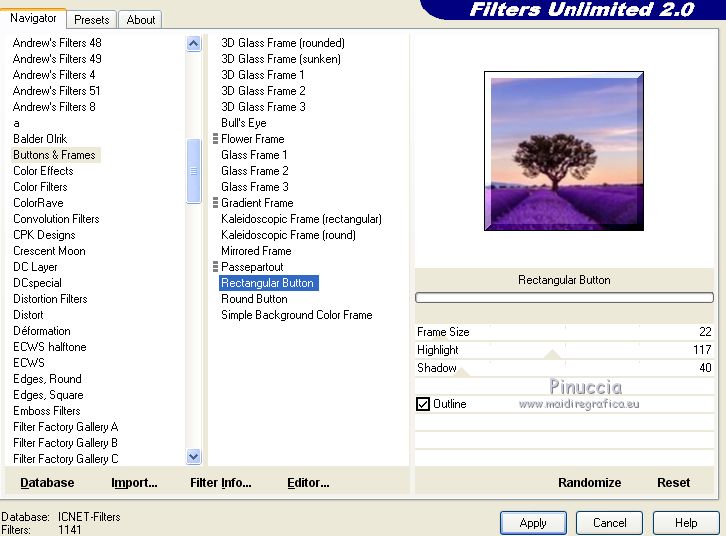Choose Simple Background Color Frame filter
This screenshot has height=536, width=726.
(x=297, y=315)
